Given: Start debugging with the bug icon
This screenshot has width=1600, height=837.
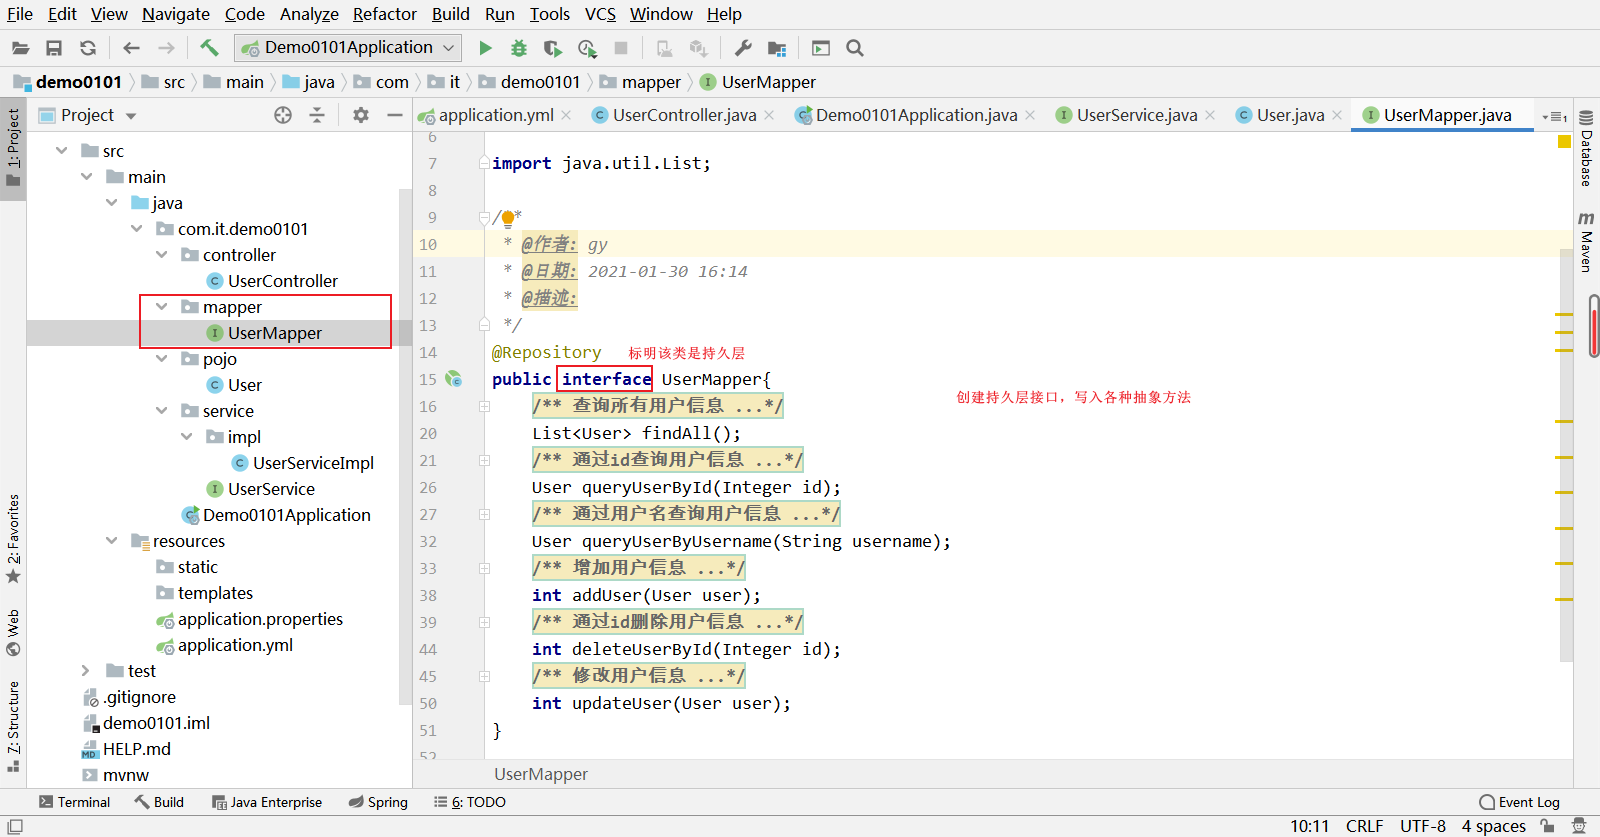Looking at the screenshot, I should [x=518, y=48].
